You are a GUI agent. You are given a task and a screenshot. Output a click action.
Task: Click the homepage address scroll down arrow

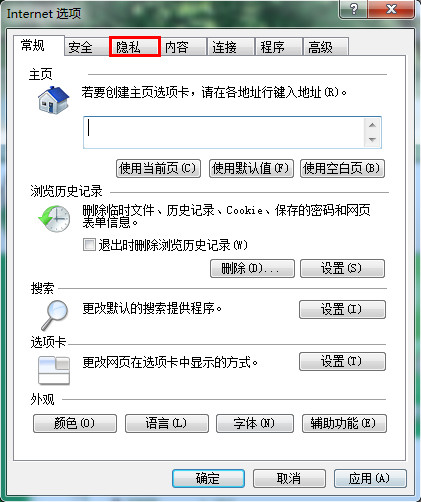pyautogui.click(x=372, y=140)
